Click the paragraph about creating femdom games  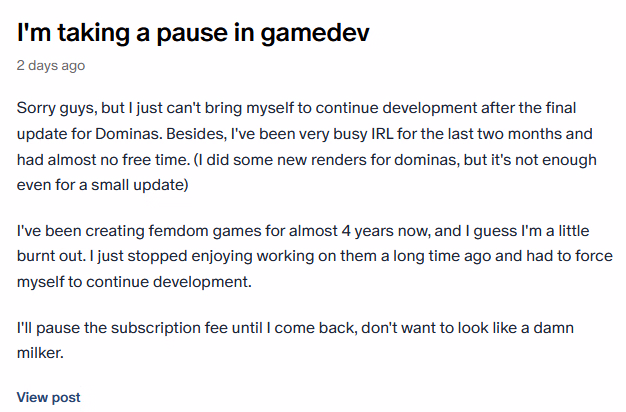coord(315,256)
